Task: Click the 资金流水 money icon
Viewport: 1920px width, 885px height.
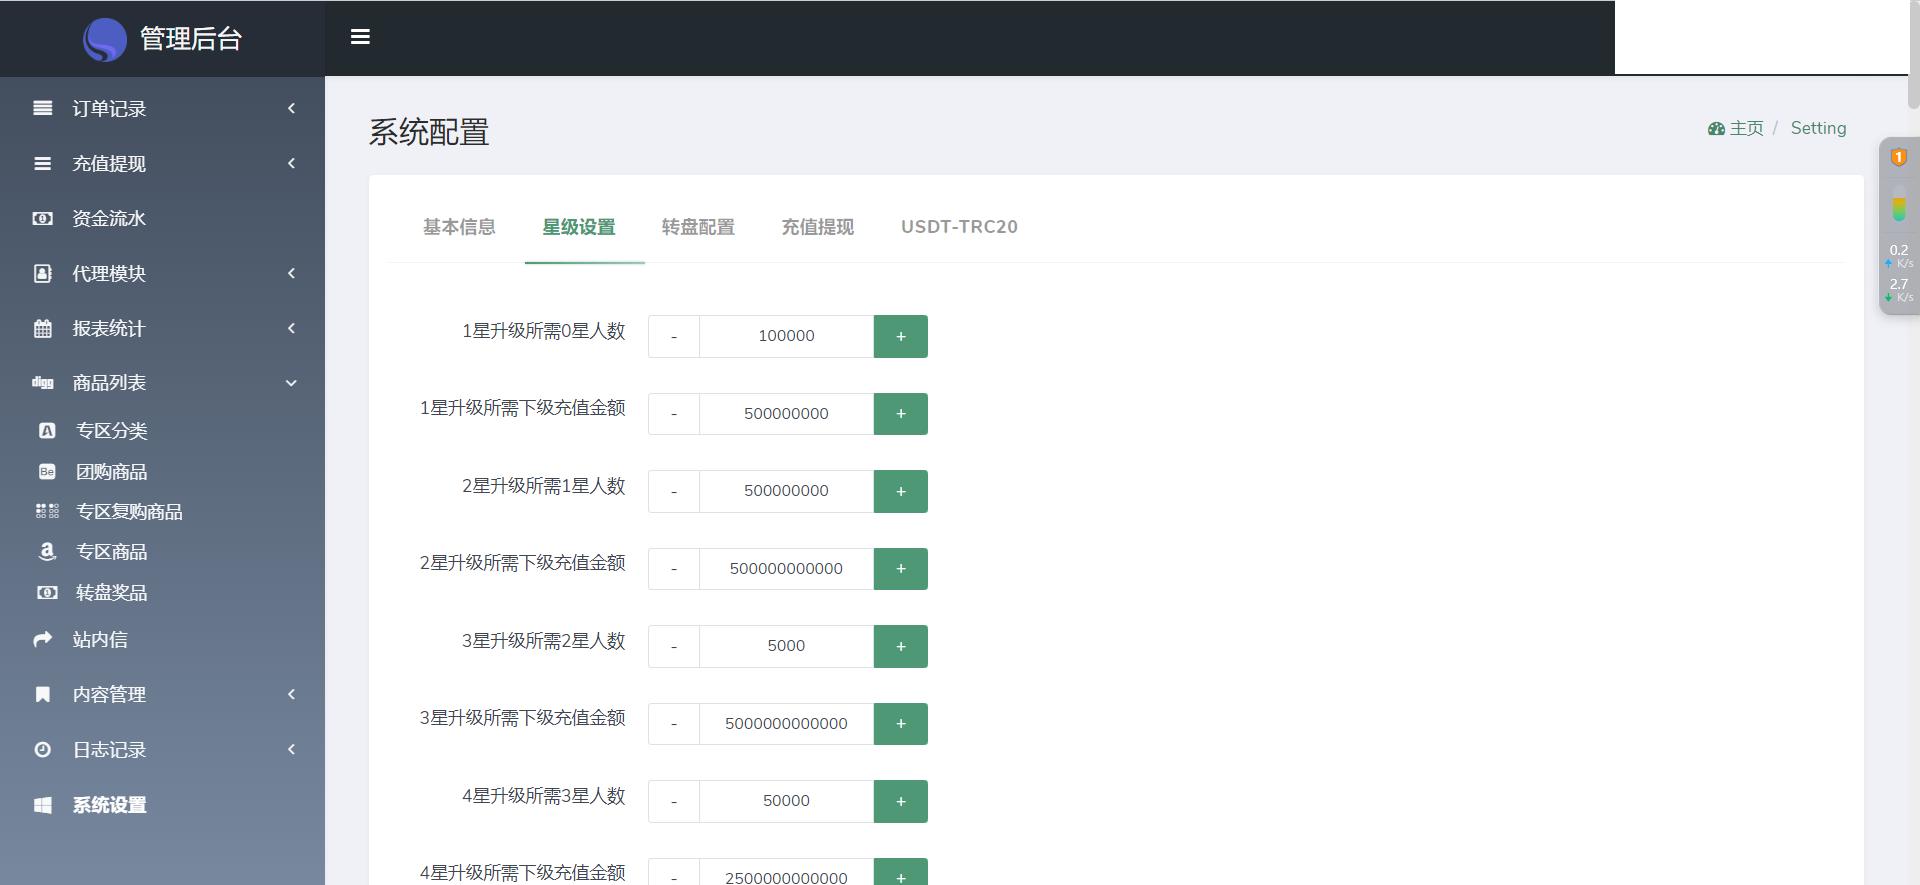Action: tap(42, 218)
